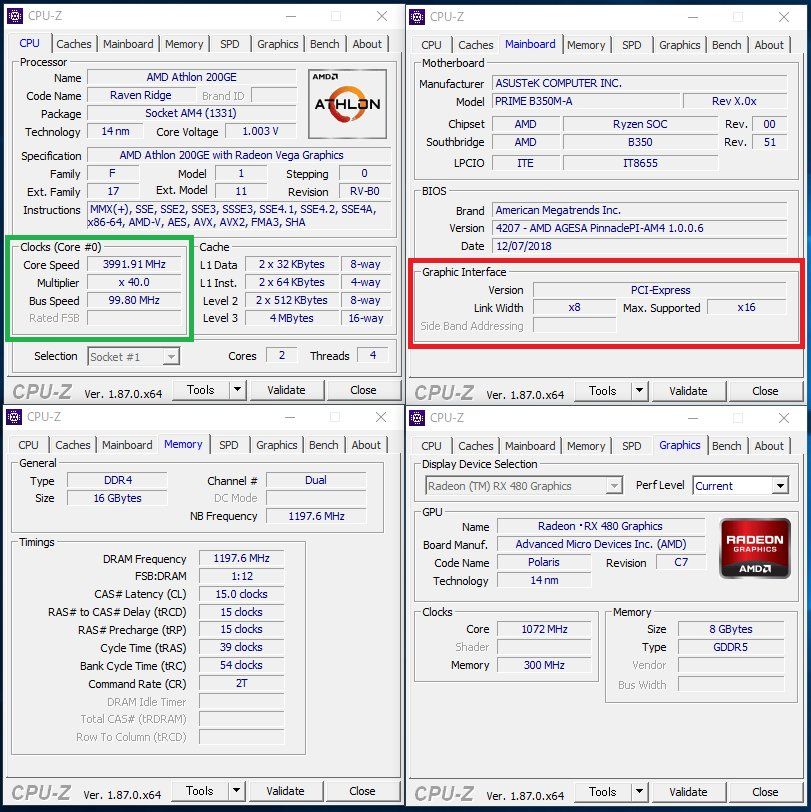Click CPU-Z title icon in bottom-right Graphics window
The height and width of the screenshot is (812, 811).
pos(416,417)
